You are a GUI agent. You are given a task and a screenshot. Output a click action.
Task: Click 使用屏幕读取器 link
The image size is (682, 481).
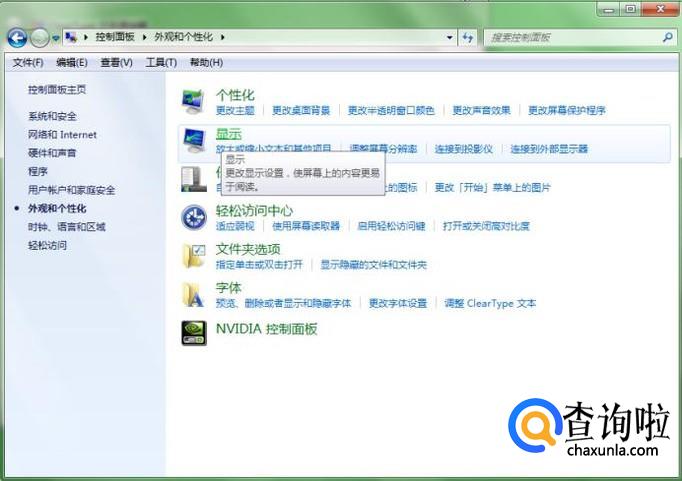(306, 226)
